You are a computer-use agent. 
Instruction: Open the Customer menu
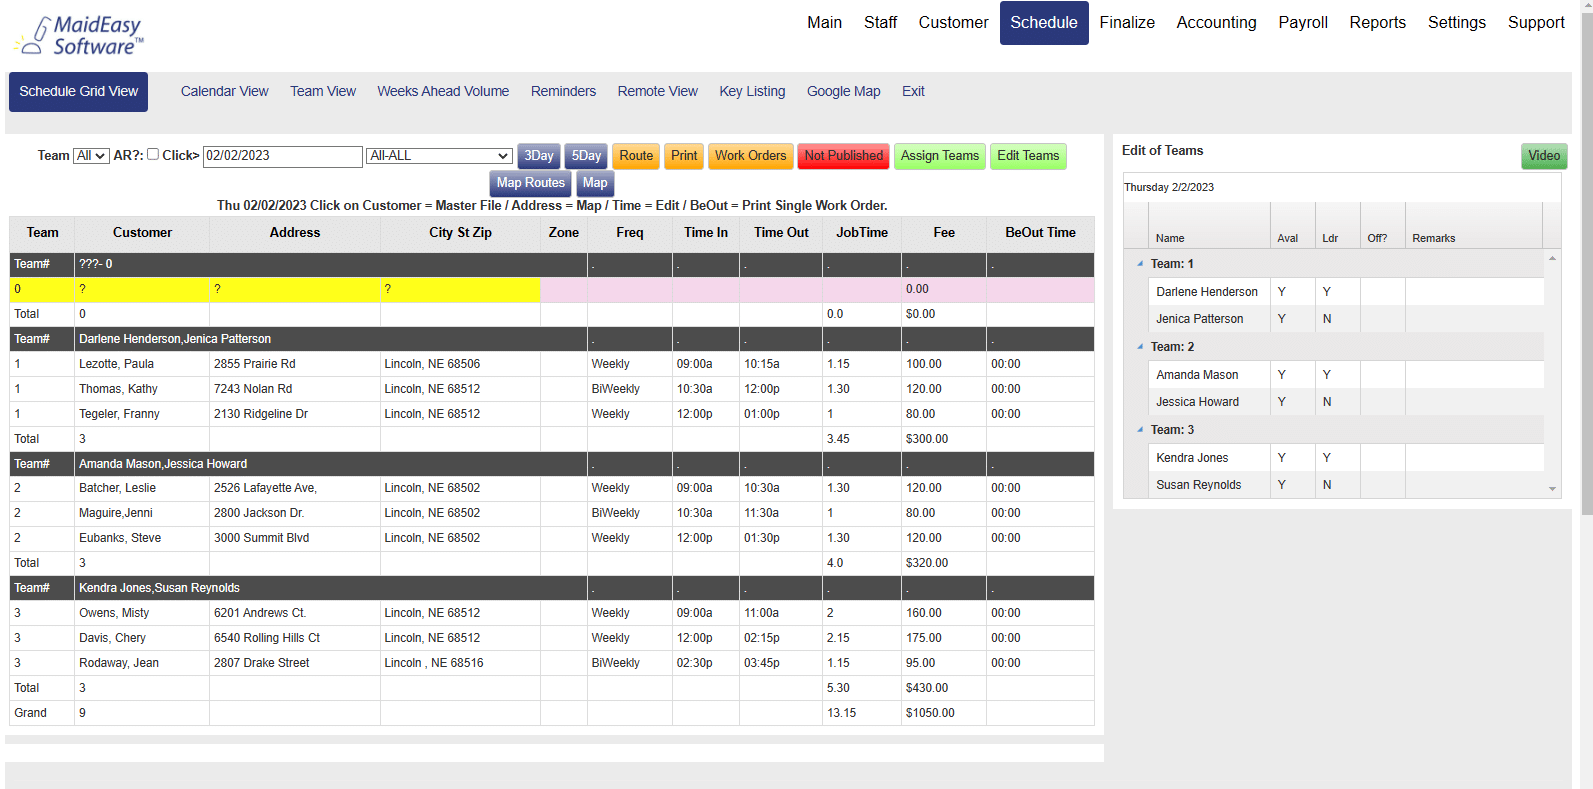click(954, 23)
